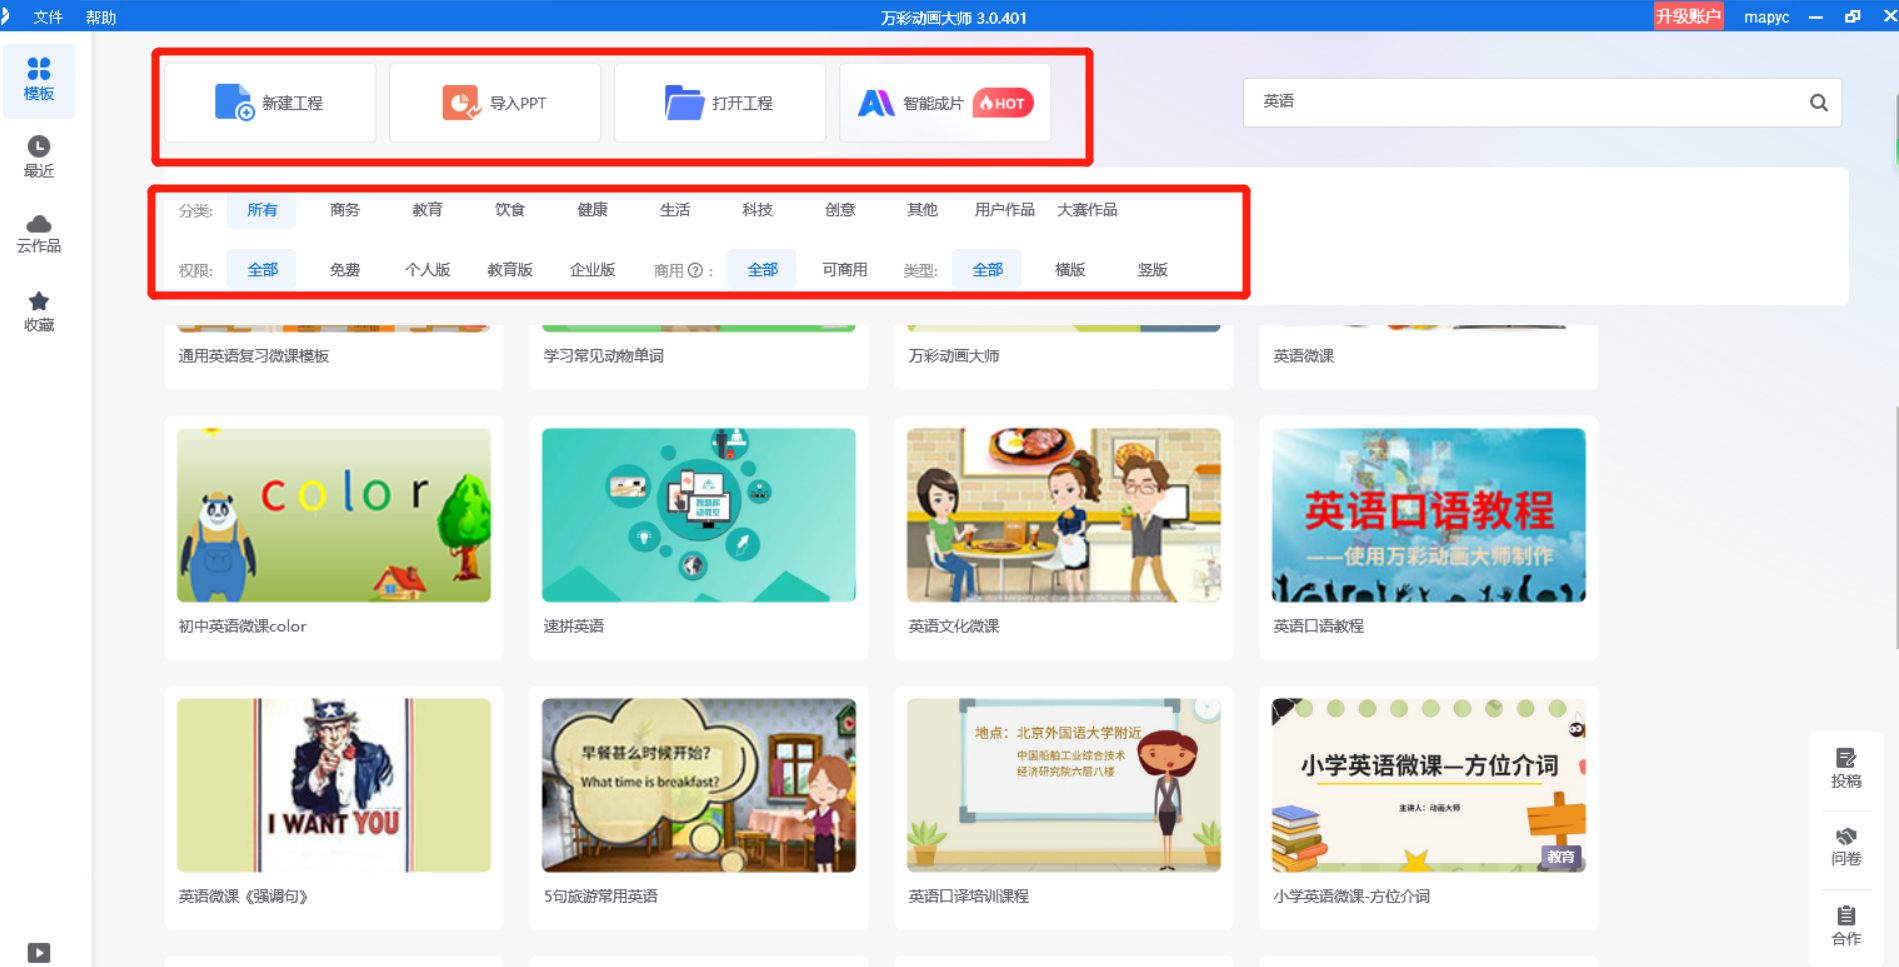Select 全部 under the 商用 filter
This screenshot has width=1899, height=967.
pyautogui.click(x=762, y=270)
